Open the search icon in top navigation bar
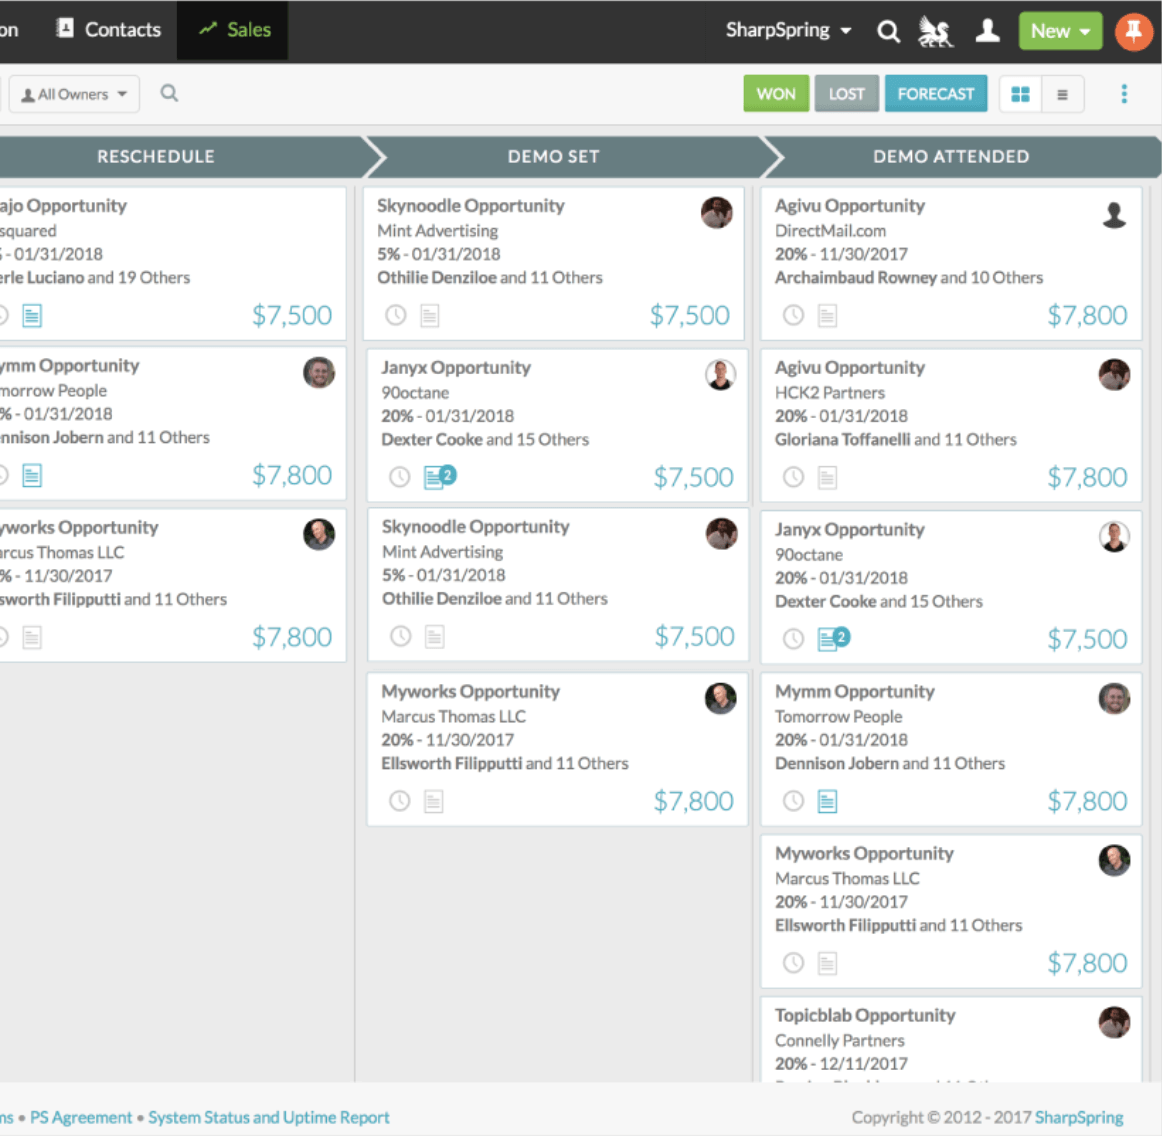The width and height of the screenshot is (1162, 1136). (x=888, y=31)
